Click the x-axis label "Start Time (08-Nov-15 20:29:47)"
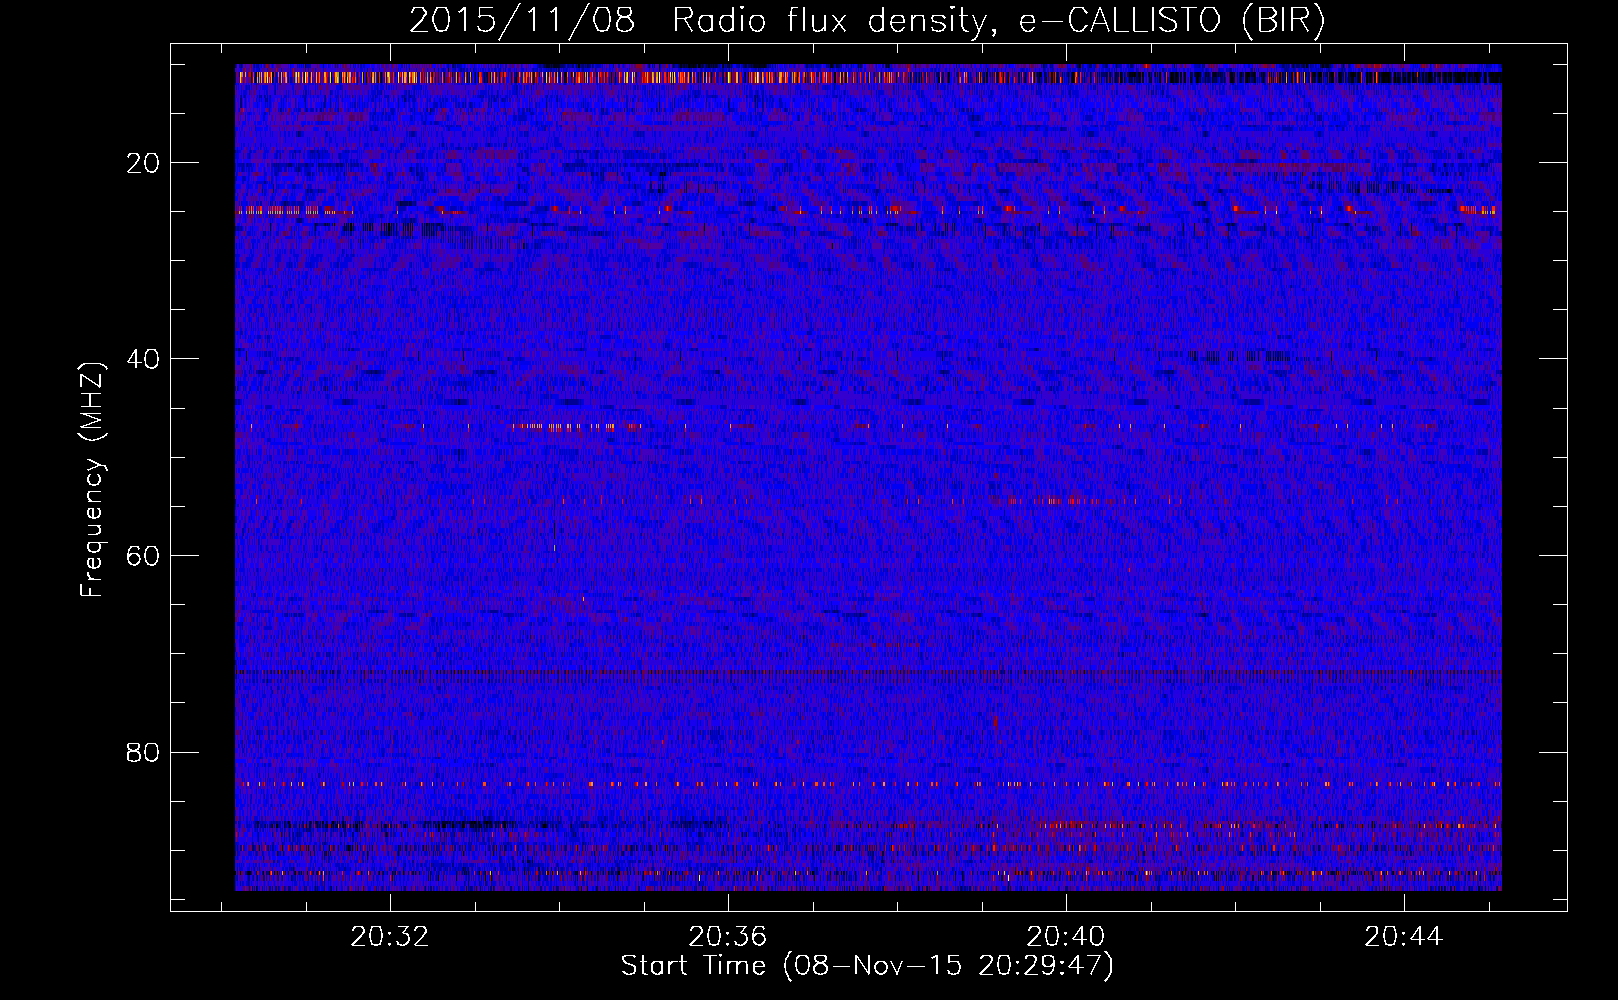This screenshot has height=1000, width=1618. pos(867,966)
